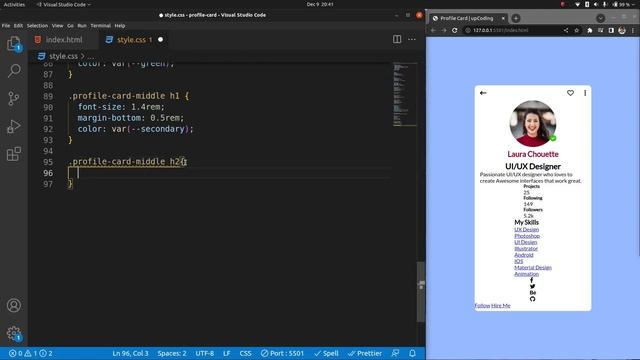Viewport: 640px width, 360px height.
Task: Open the Selection menu
Action: [x=37, y=25]
